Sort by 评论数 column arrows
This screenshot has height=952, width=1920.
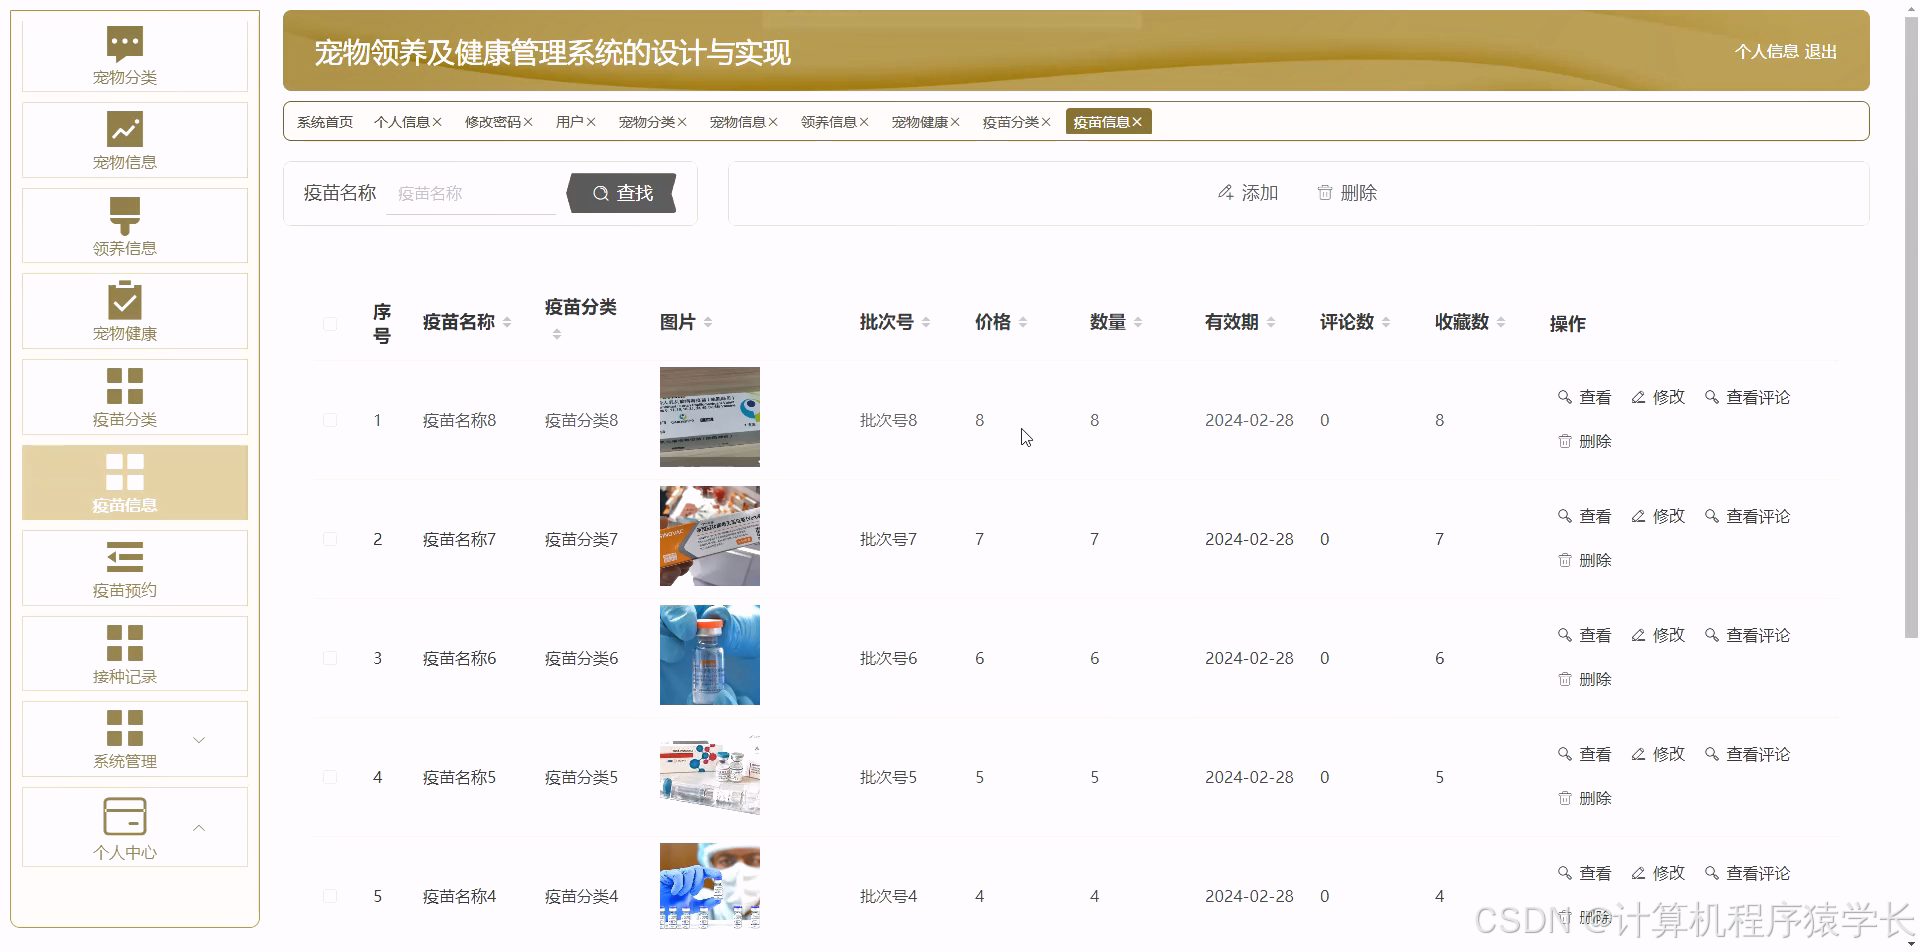[1386, 322]
